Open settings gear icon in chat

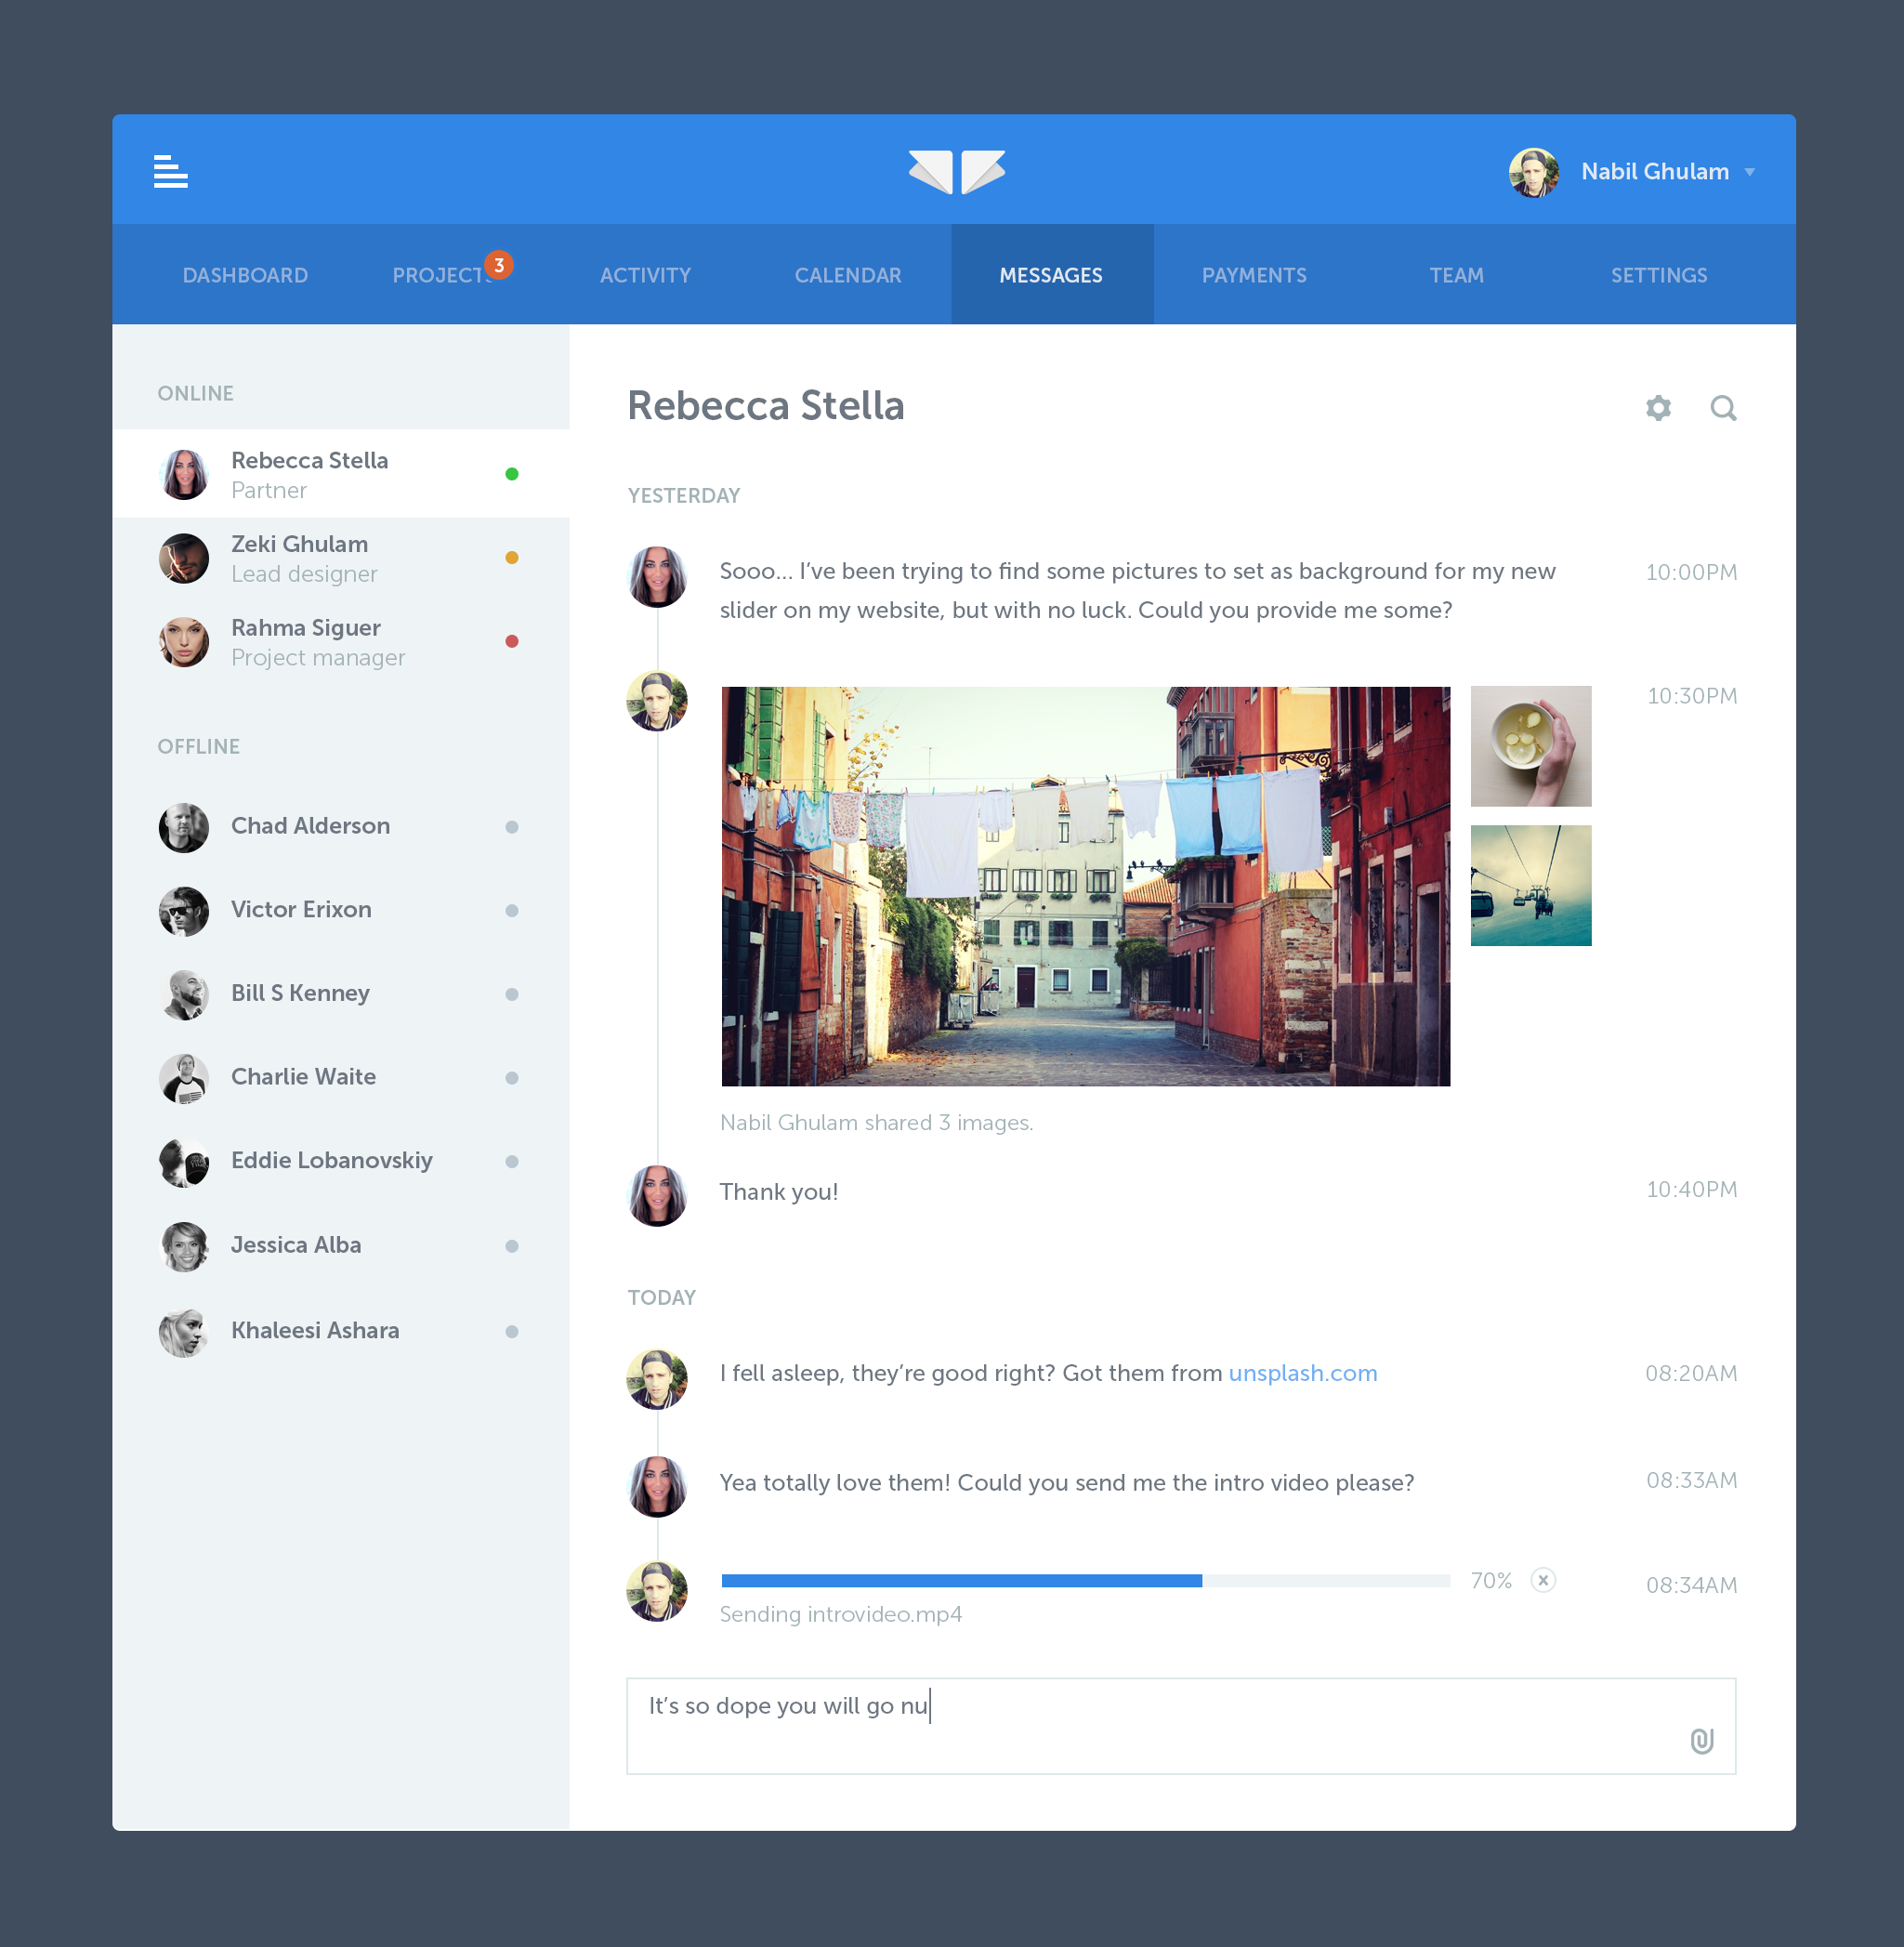click(x=1658, y=408)
